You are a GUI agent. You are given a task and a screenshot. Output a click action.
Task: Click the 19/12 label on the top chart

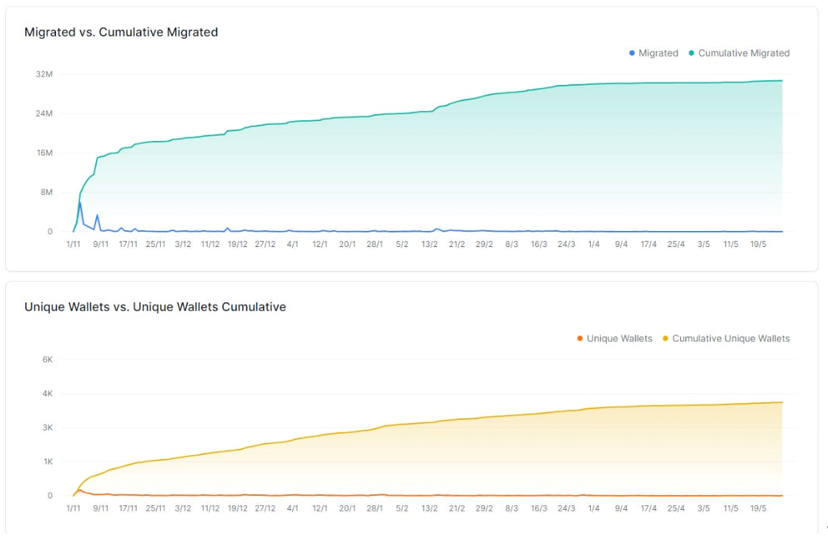(238, 244)
